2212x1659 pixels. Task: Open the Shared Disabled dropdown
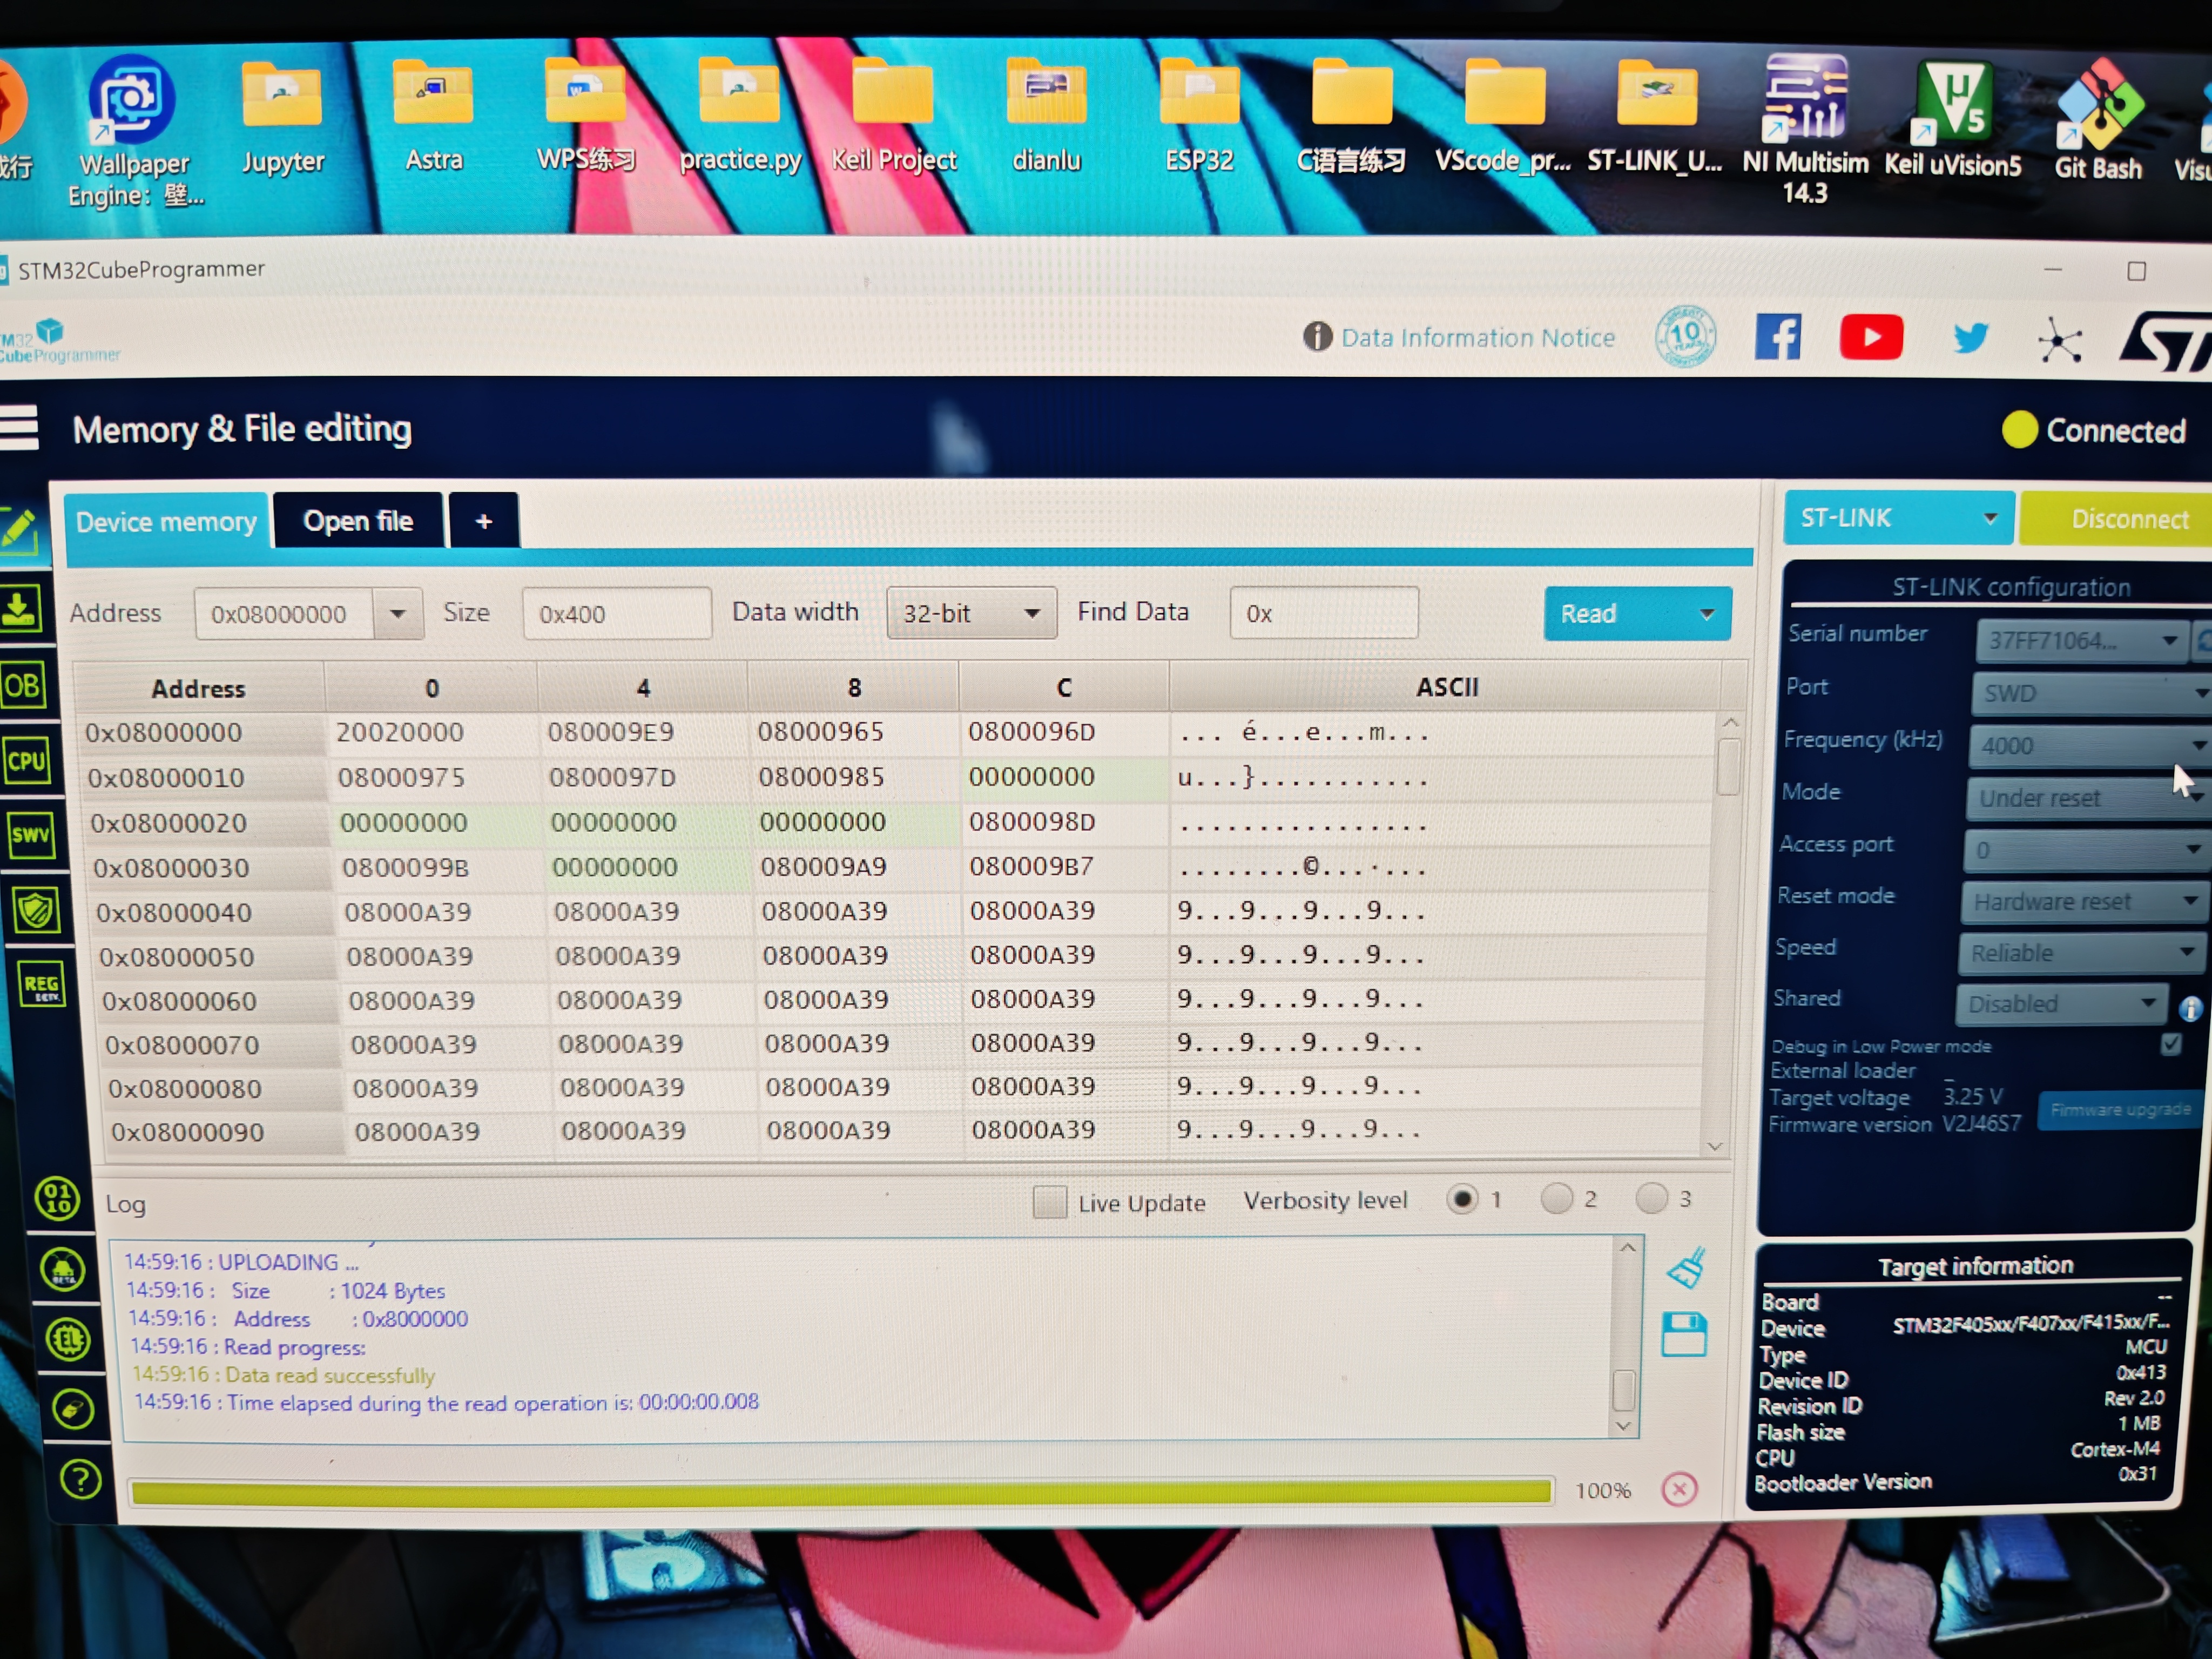(2062, 1003)
